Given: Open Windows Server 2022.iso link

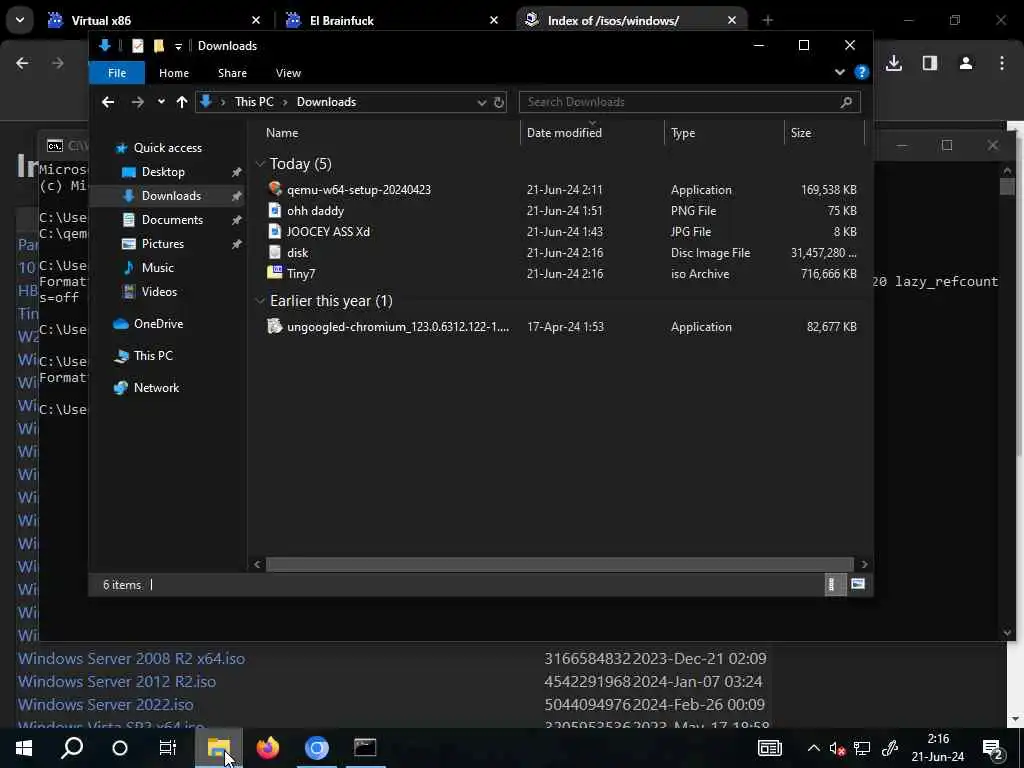Looking at the screenshot, I should tap(106, 705).
